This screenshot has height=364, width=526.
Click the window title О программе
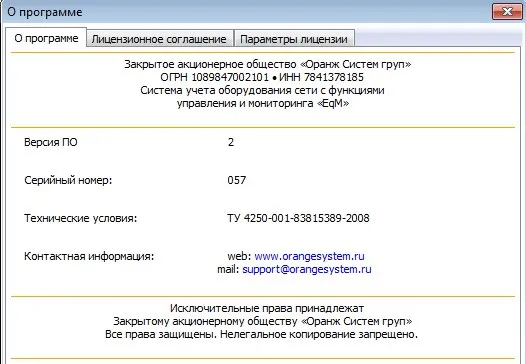[45, 12]
